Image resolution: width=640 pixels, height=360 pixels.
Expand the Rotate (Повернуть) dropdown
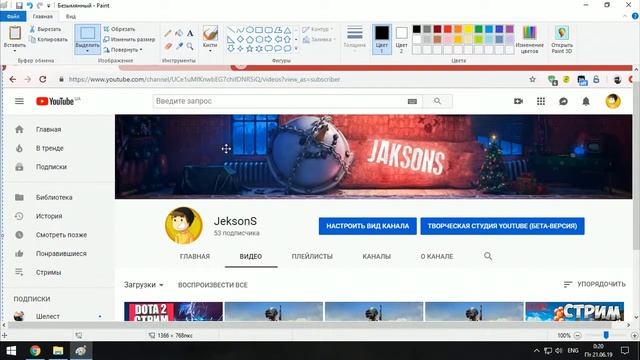pos(122,50)
